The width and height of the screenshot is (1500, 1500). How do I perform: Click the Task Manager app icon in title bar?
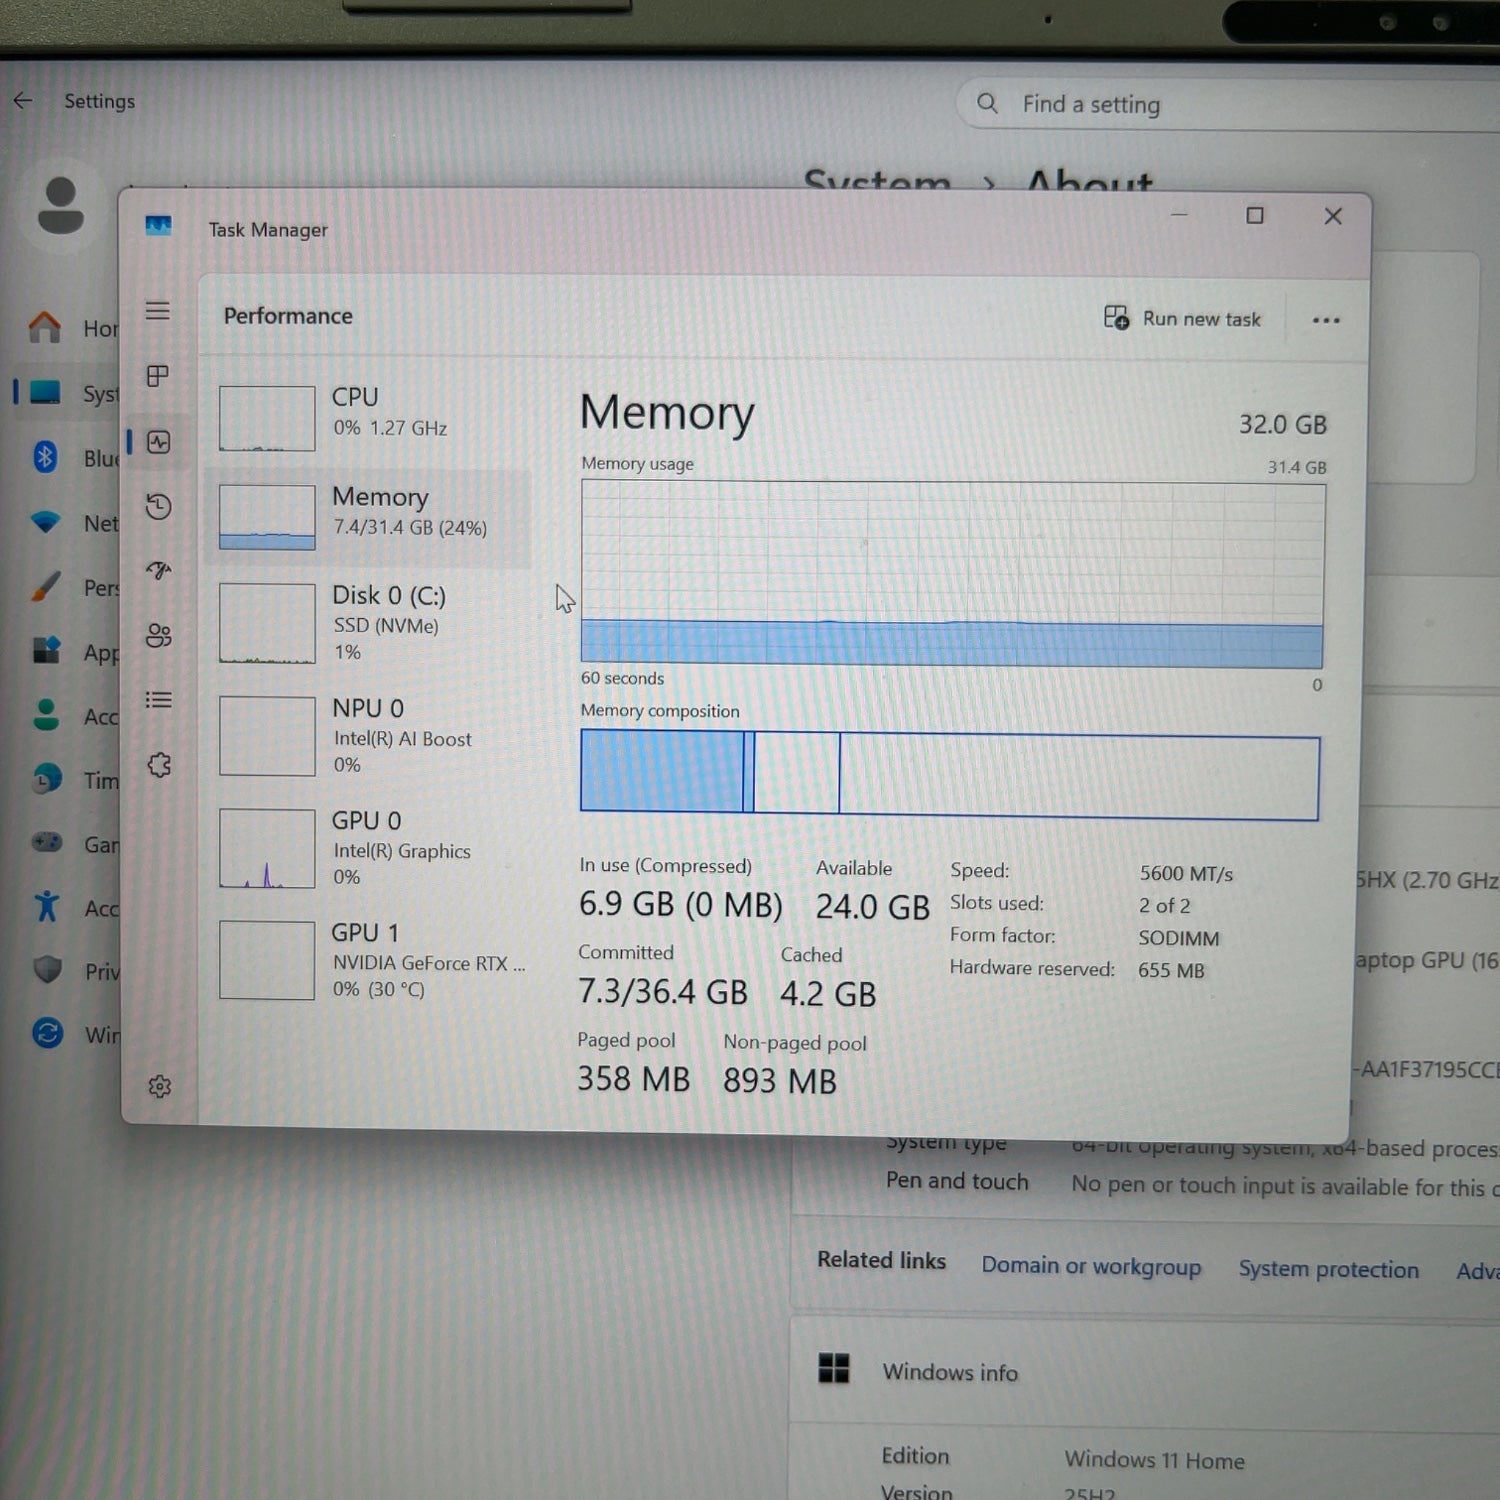(x=158, y=226)
